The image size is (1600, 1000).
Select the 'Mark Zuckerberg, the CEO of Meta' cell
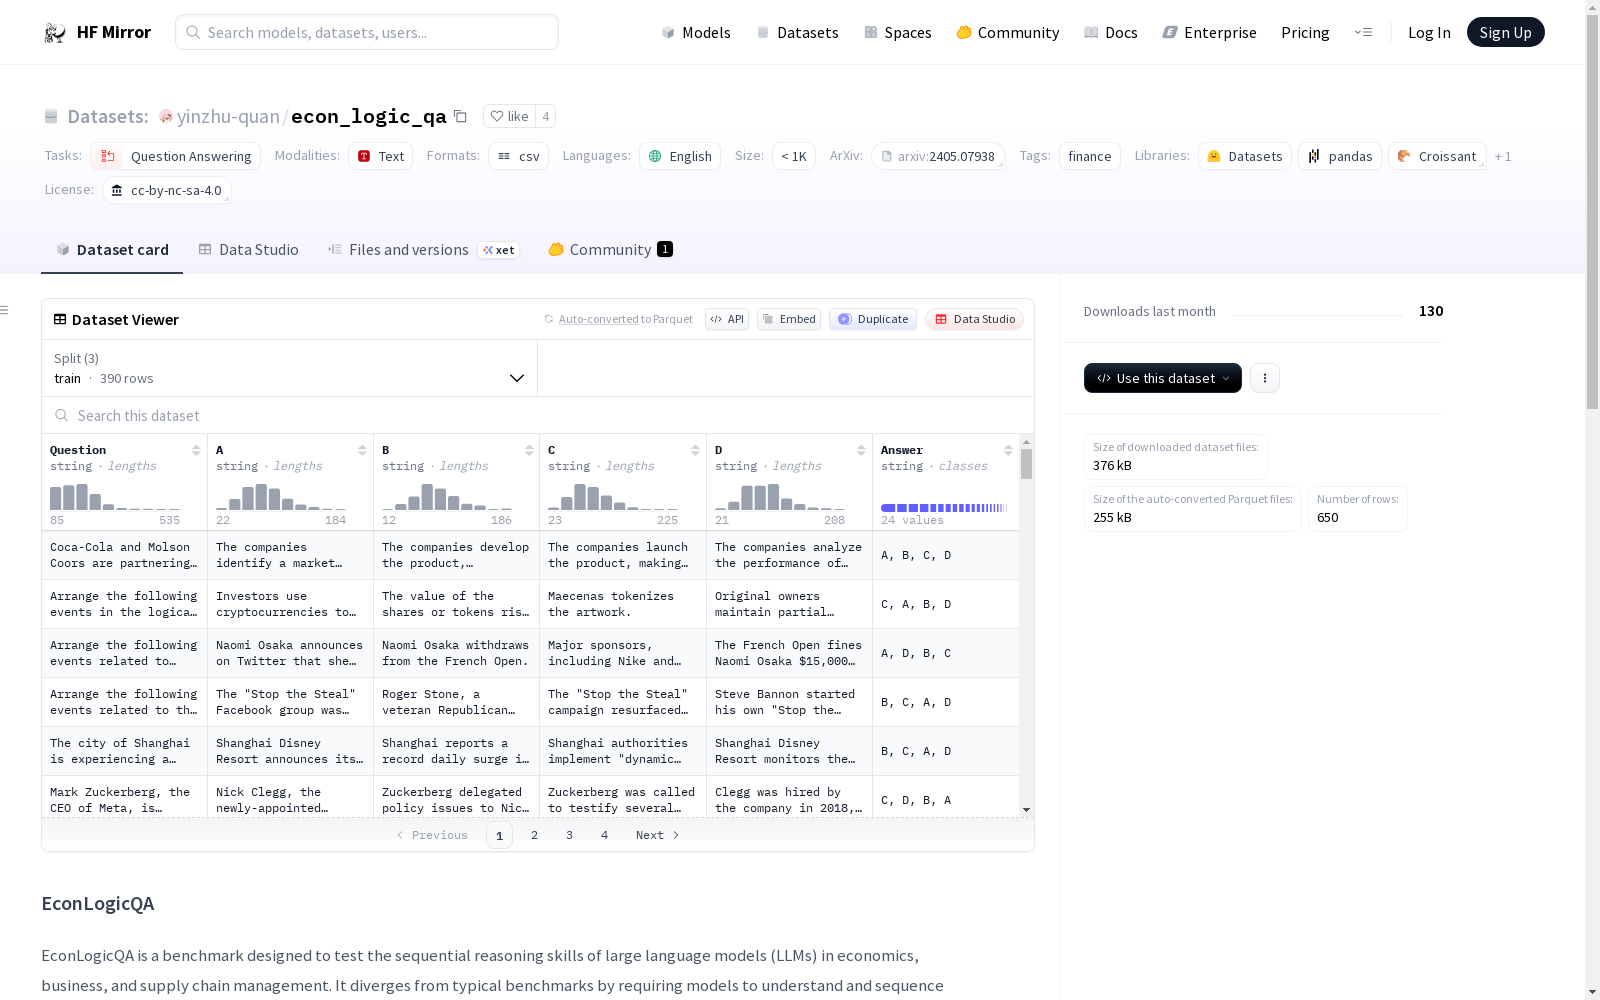(x=125, y=797)
